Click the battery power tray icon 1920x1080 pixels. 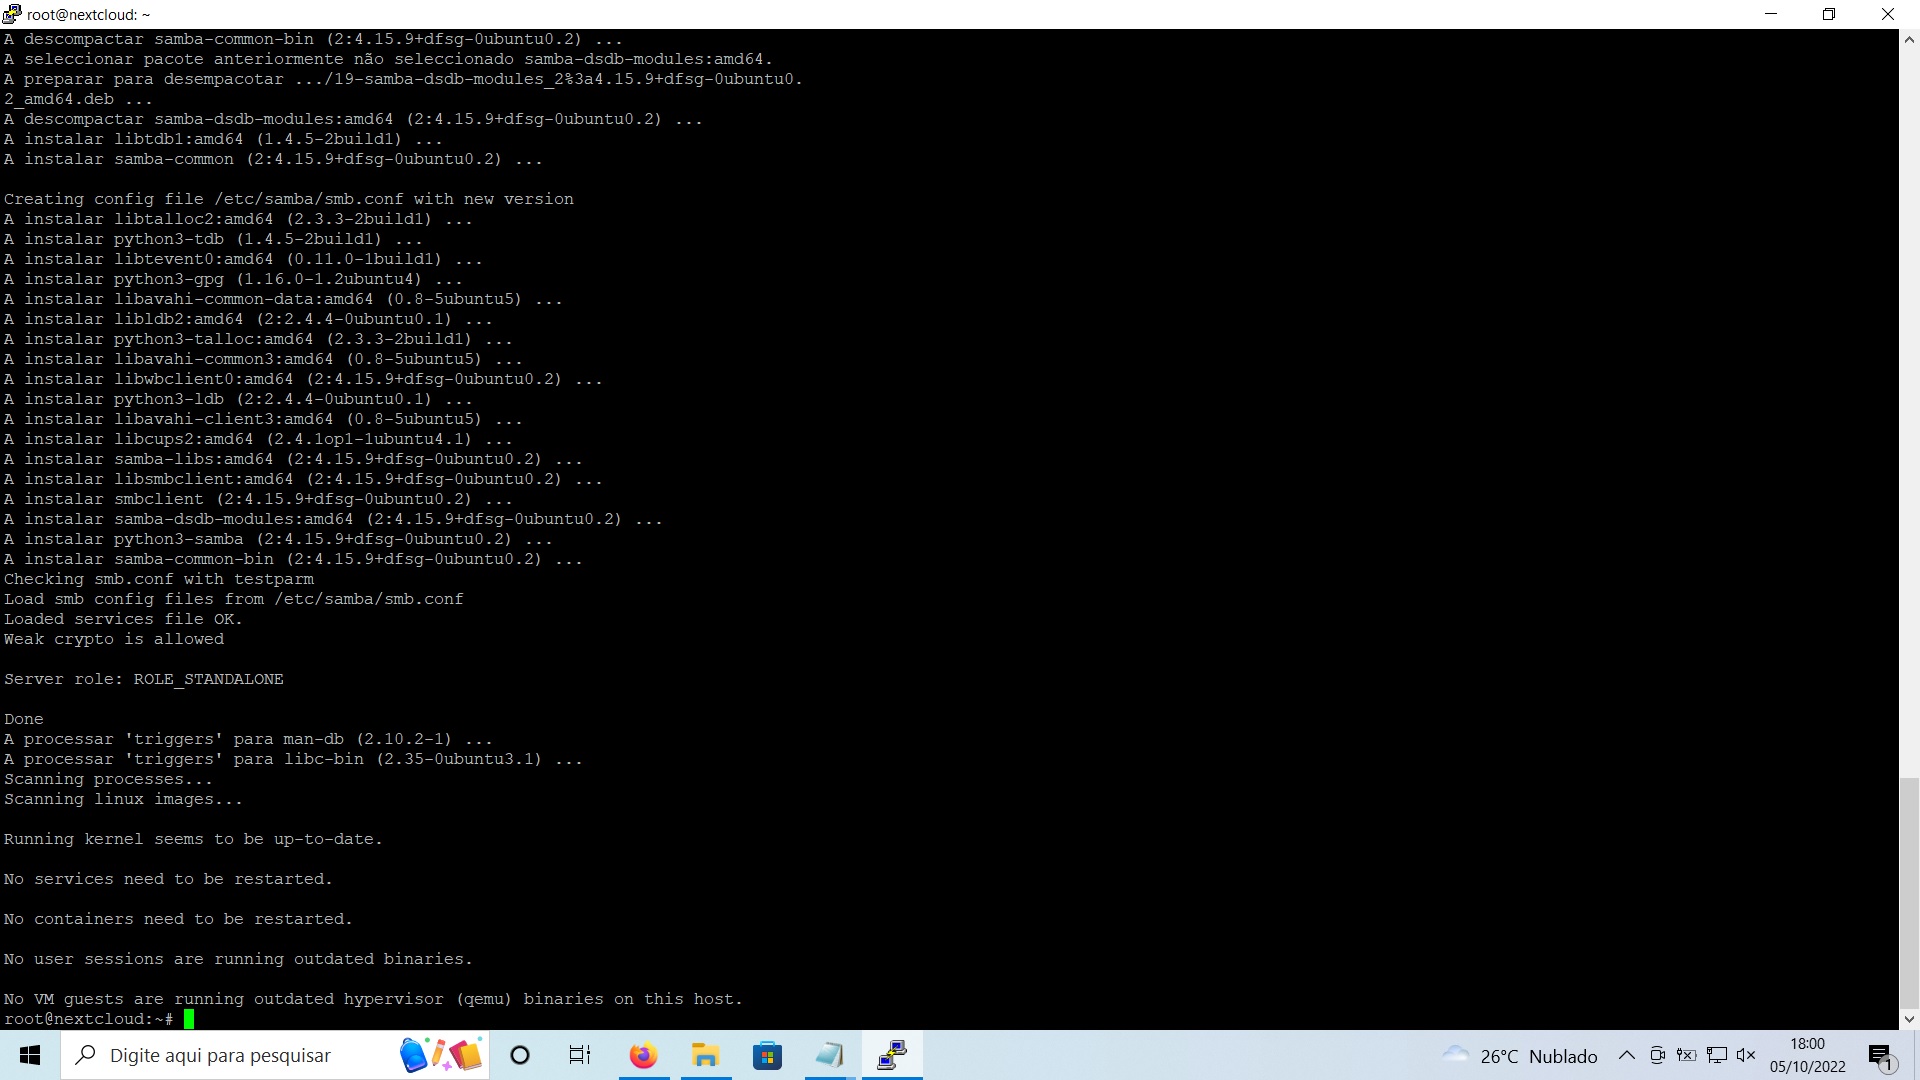1687,1055
